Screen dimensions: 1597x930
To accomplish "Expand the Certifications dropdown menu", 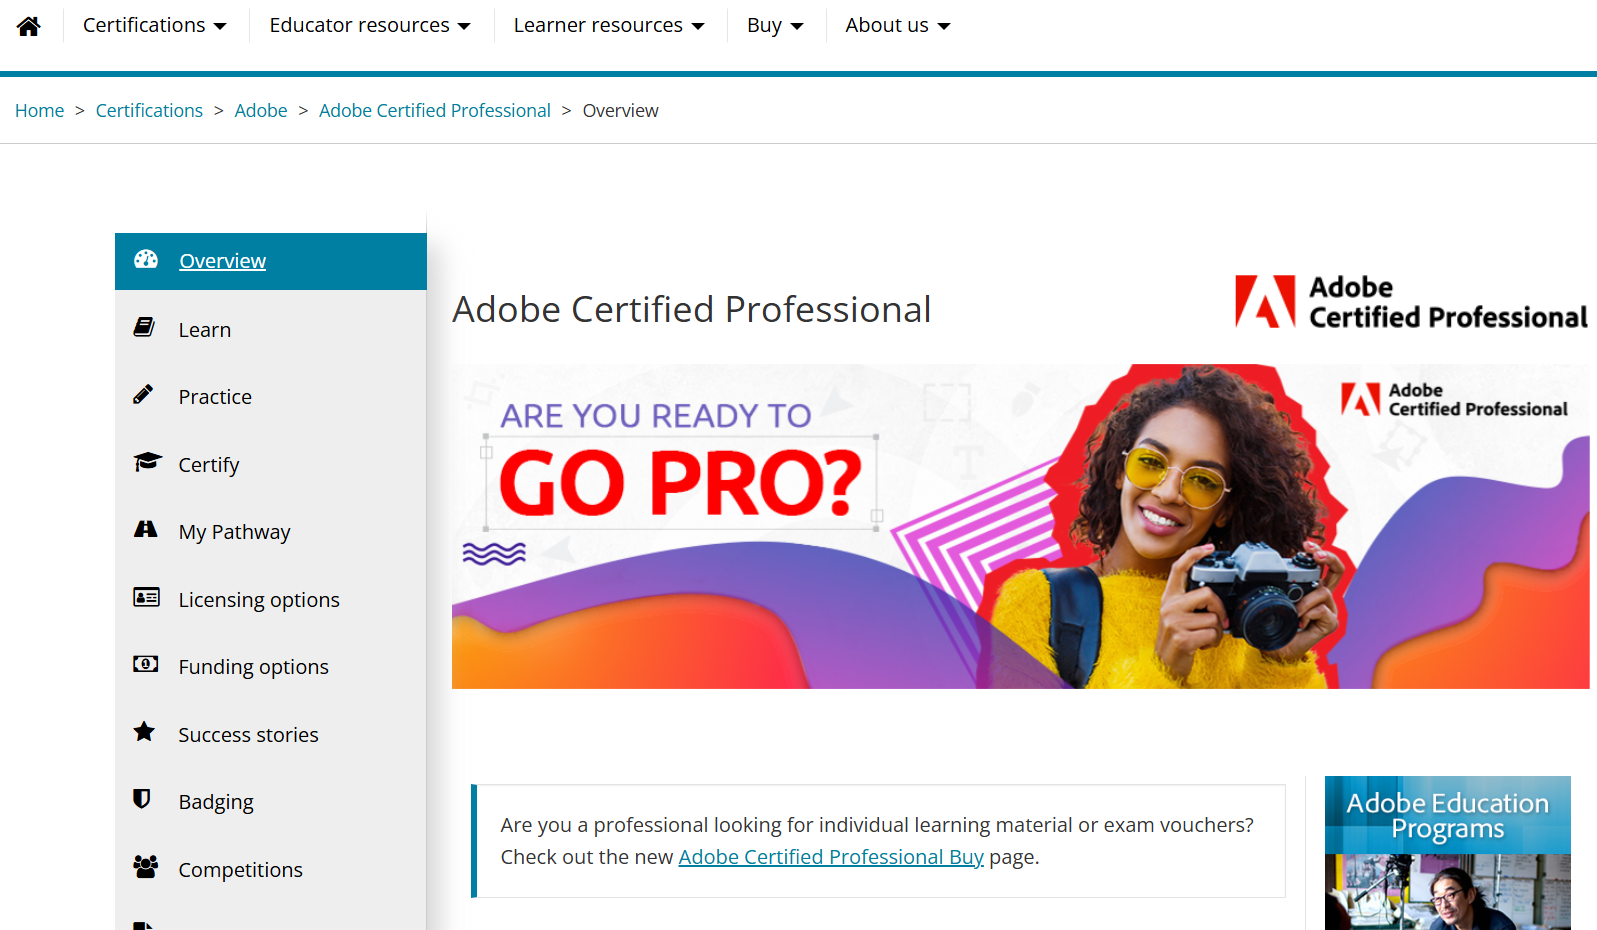I will pyautogui.click(x=154, y=25).
